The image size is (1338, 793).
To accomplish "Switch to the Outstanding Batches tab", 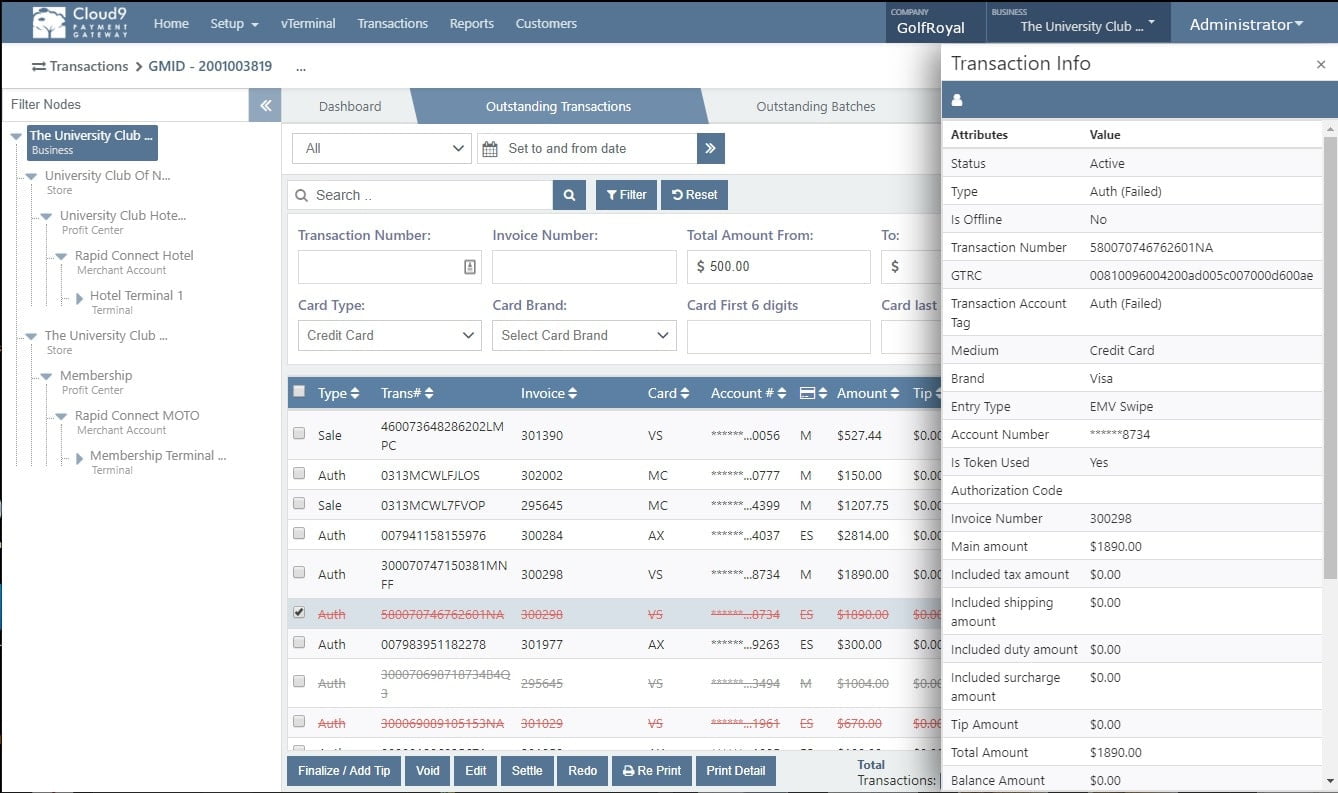I will point(815,106).
